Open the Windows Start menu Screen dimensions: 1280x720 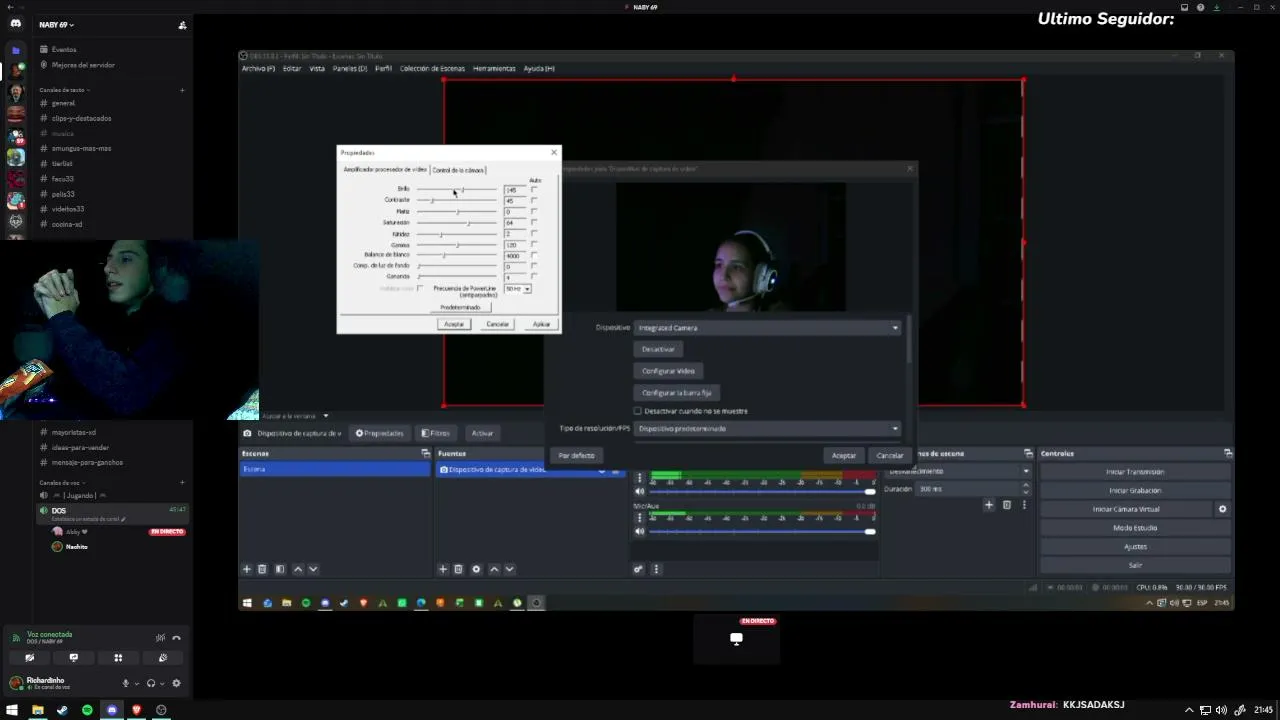coord(12,710)
